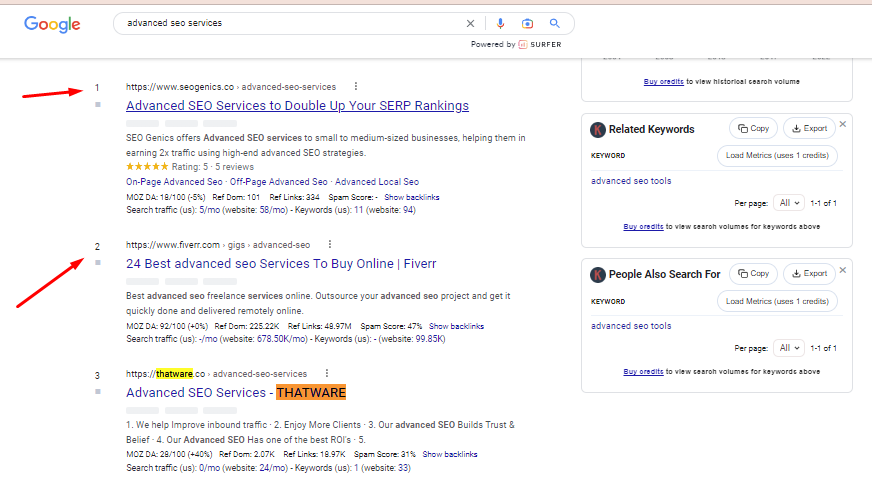
Task: Click Buy credits in People Also Search For
Action: pyautogui.click(x=643, y=372)
